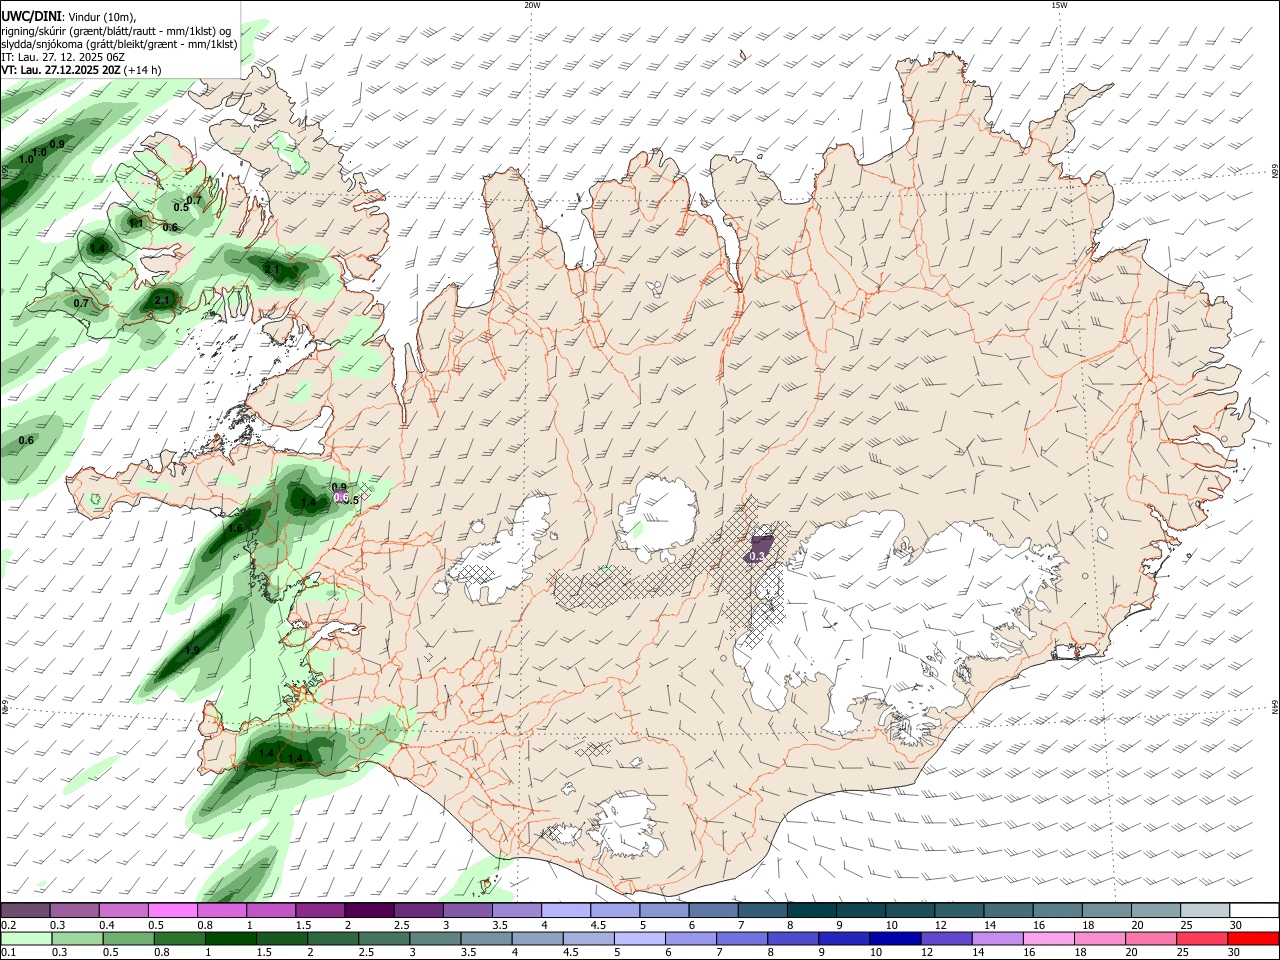
Task: Pick the top-row legend swatch labeled 0.4
Action: (x=124, y=910)
